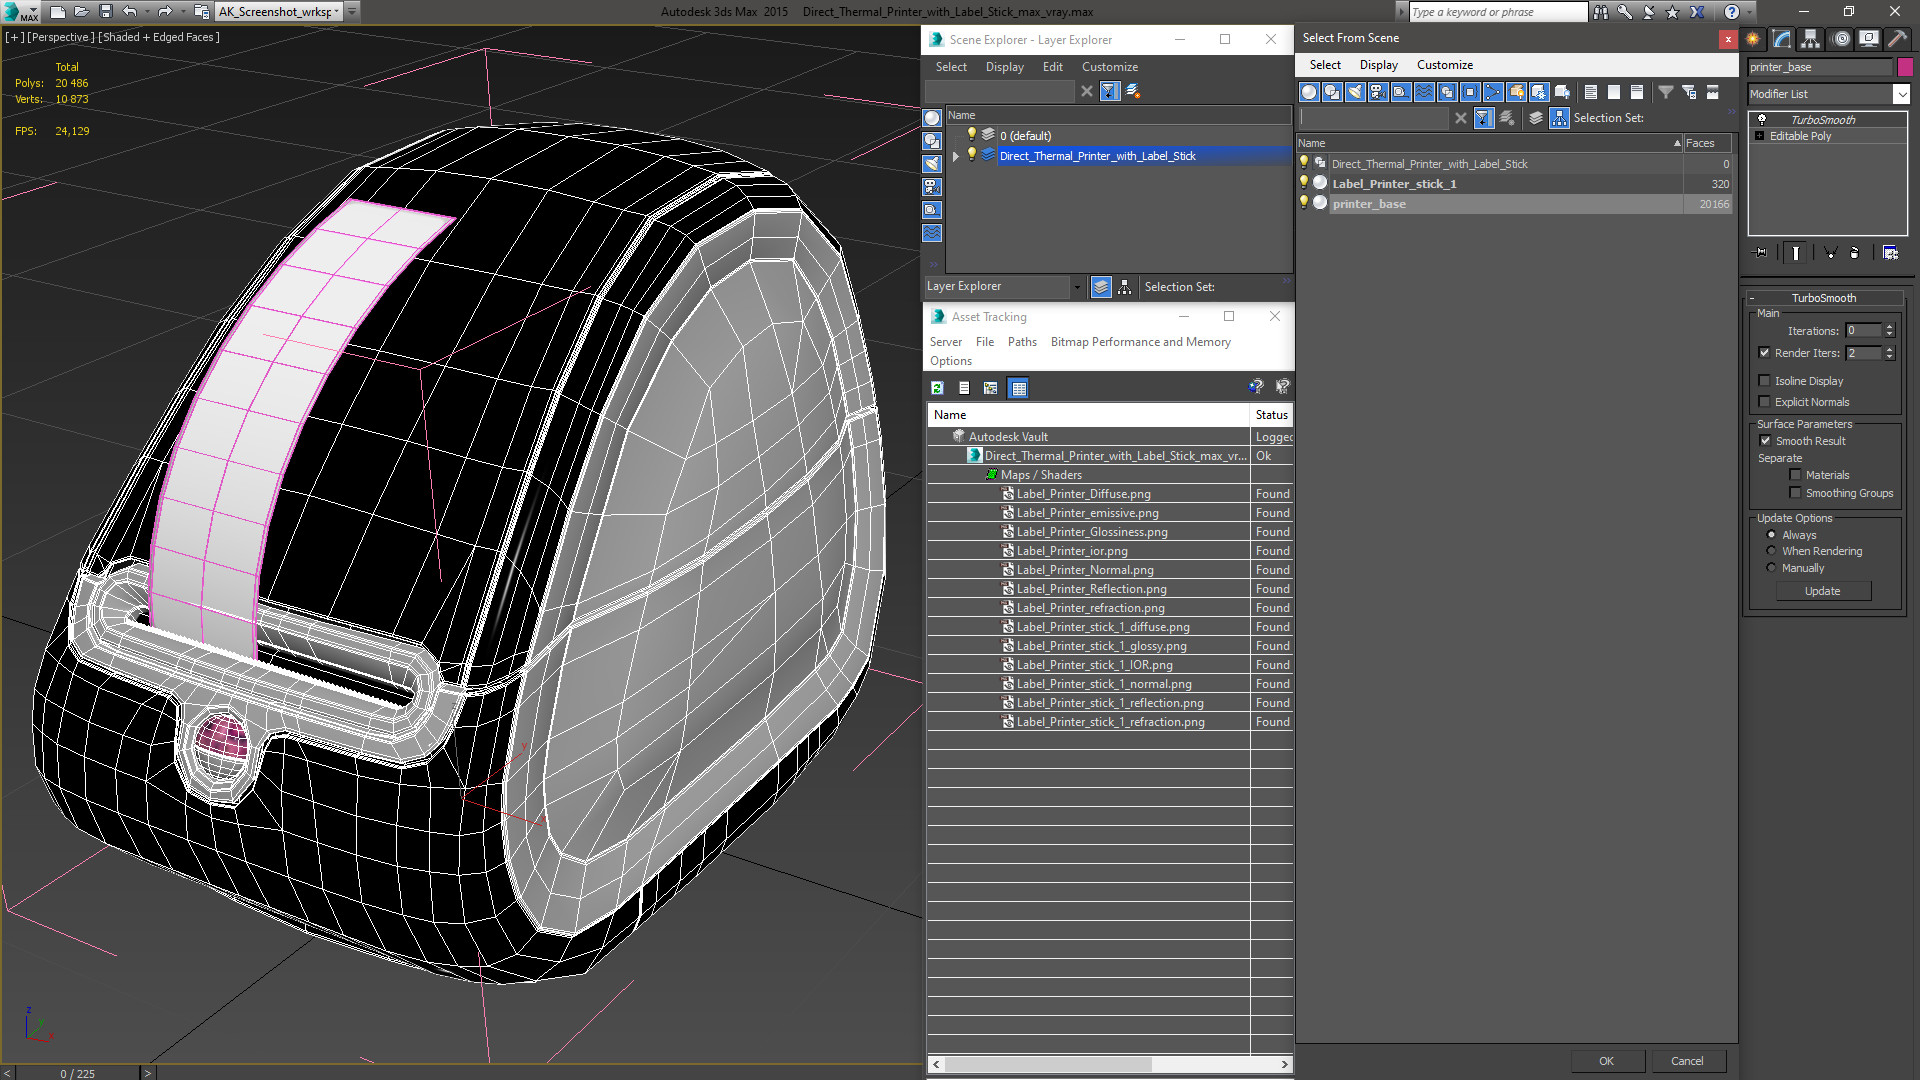Click Open File icon in top toolbar
The height and width of the screenshot is (1080, 1920).
point(81,12)
